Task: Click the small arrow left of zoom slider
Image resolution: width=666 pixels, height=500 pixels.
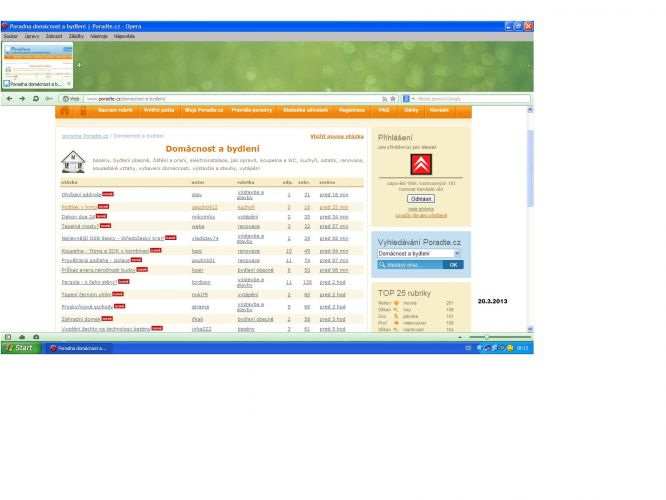Action: 460,337
